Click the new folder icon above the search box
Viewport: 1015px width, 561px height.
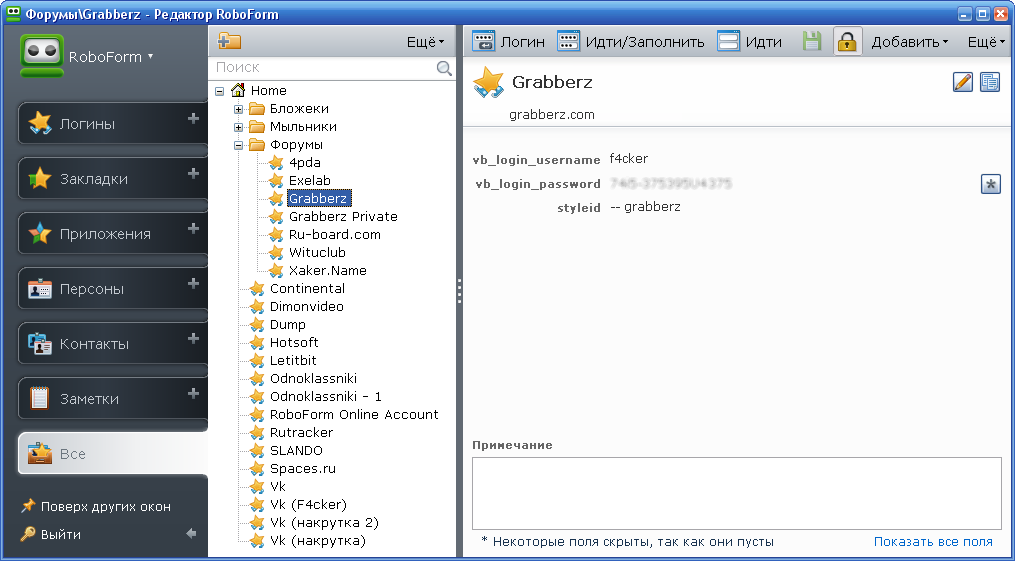[229, 41]
